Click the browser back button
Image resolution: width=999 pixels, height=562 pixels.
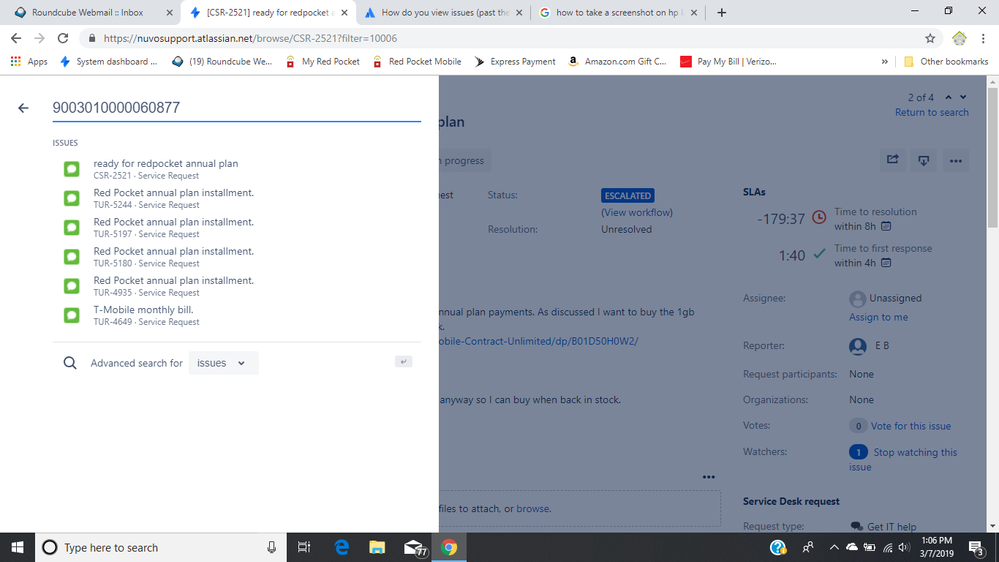(16, 38)
